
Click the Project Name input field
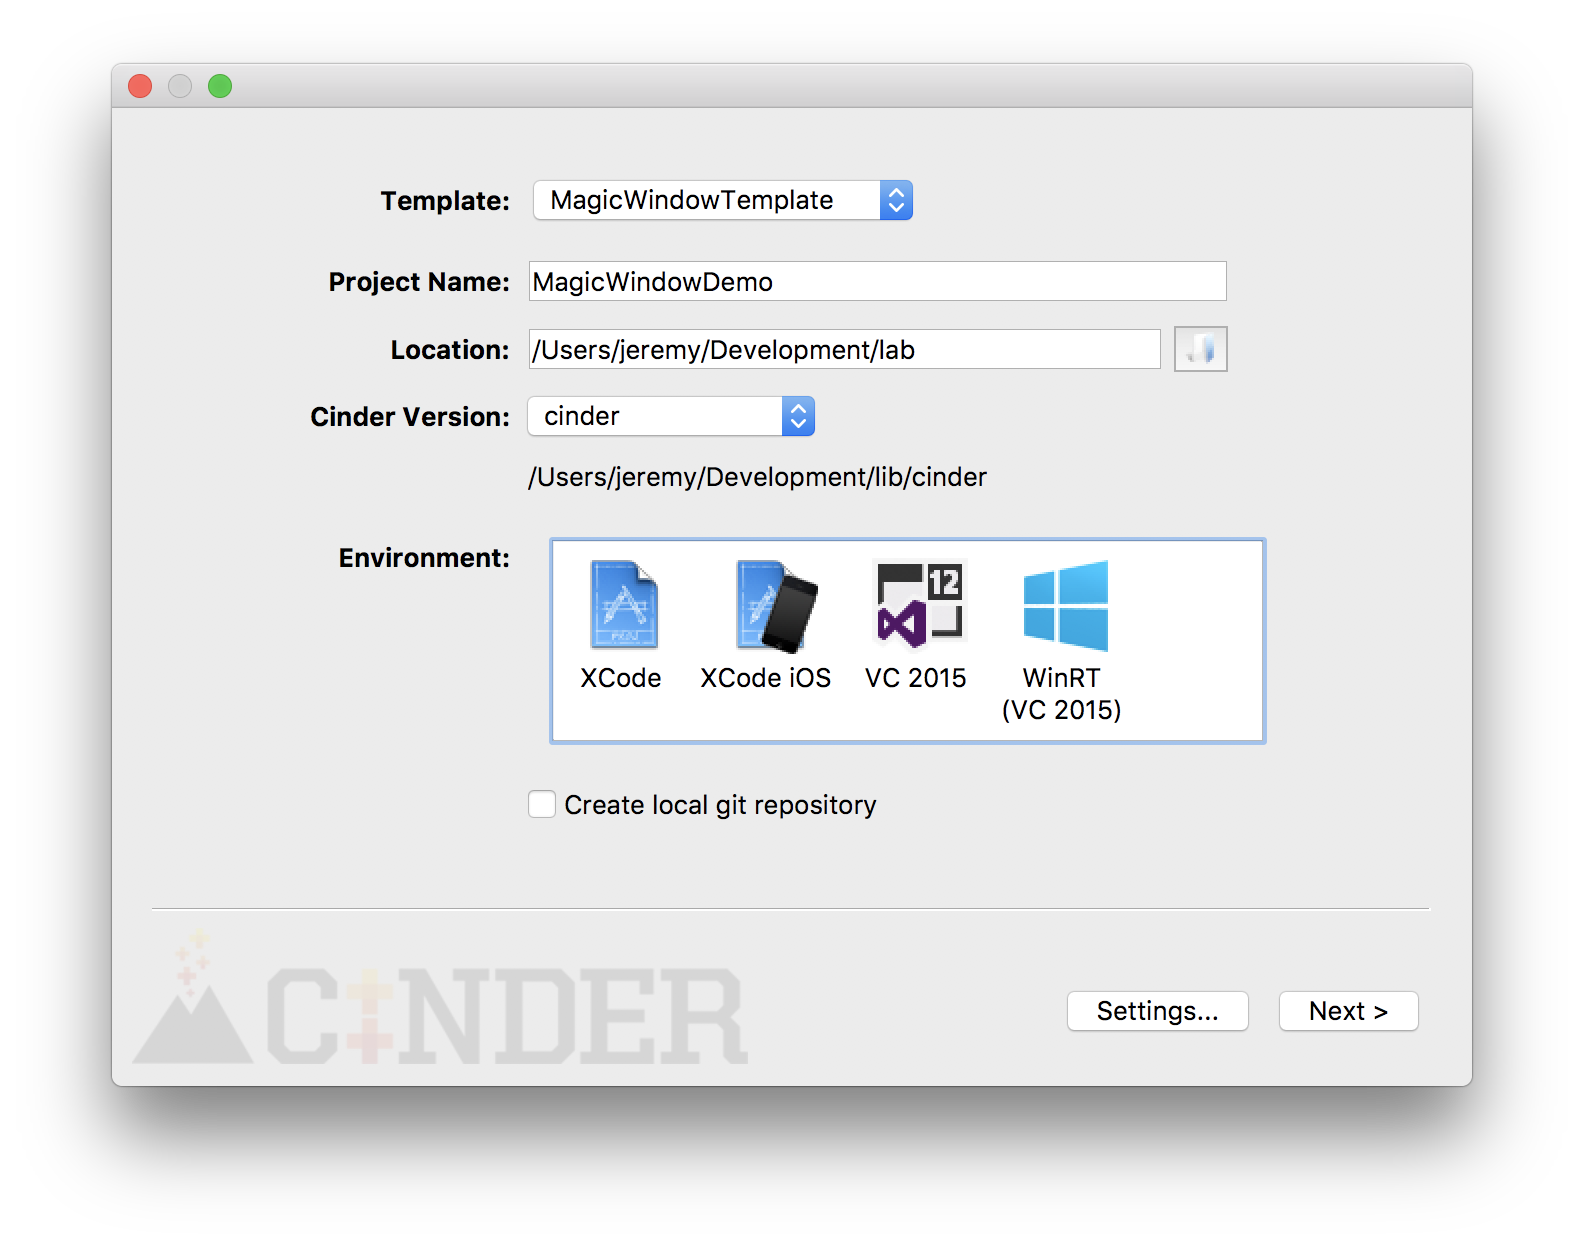[878, 281]
